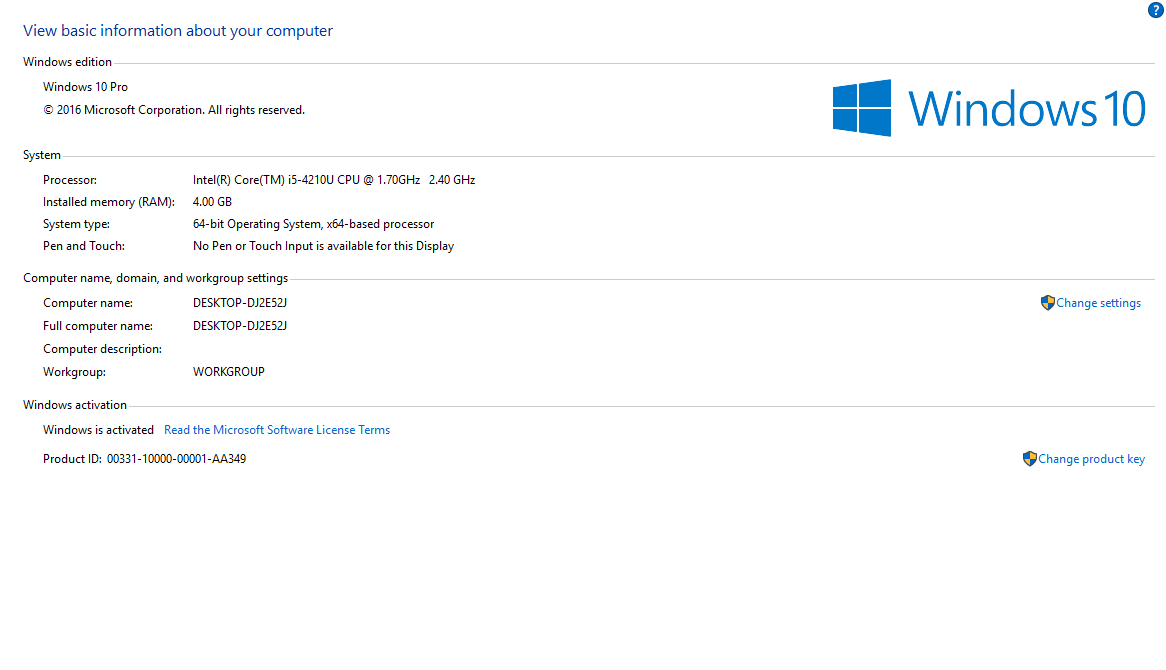Open the Change product key link

pyautogui.click(x=1092, y=460)
